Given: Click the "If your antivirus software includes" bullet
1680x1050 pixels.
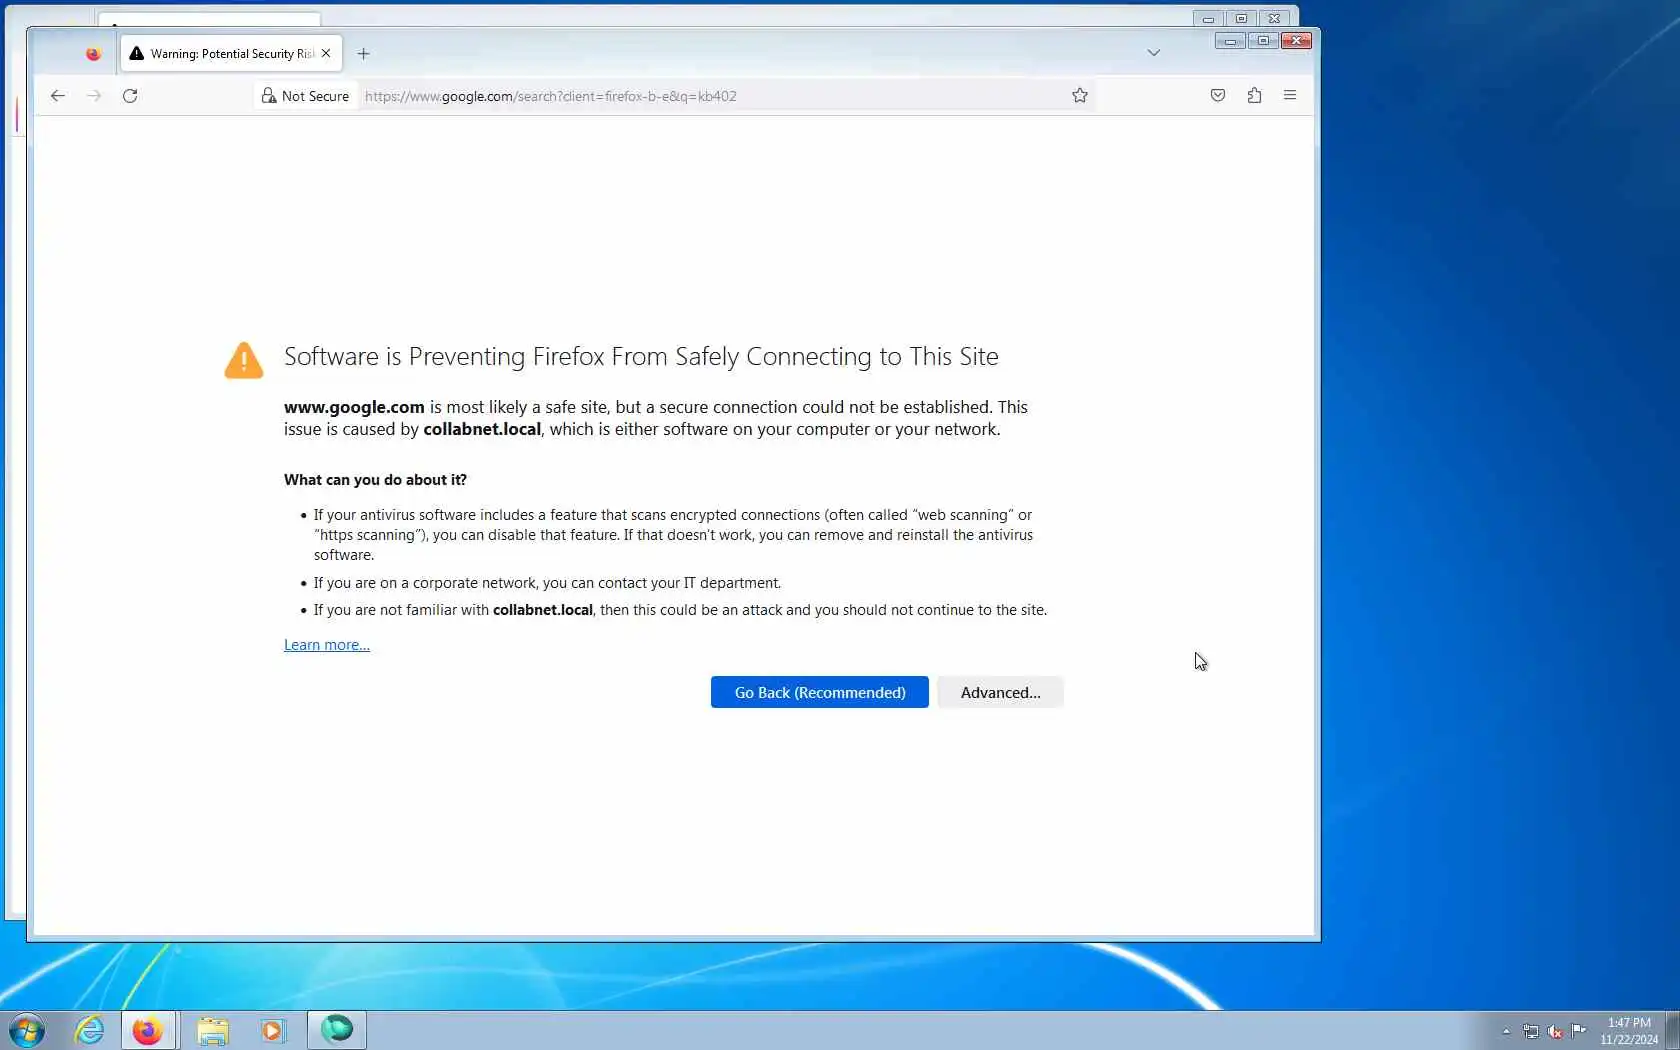Looking at the screenshot, I should (673, 535).
